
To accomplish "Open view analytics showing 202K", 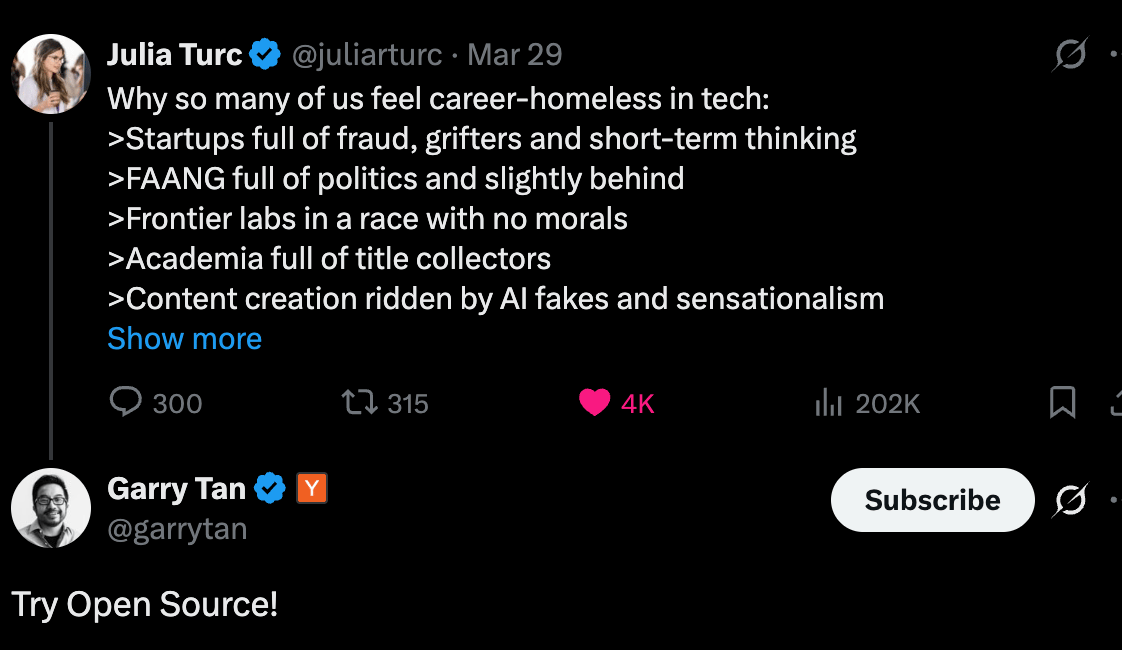I will tap(829, 402).
